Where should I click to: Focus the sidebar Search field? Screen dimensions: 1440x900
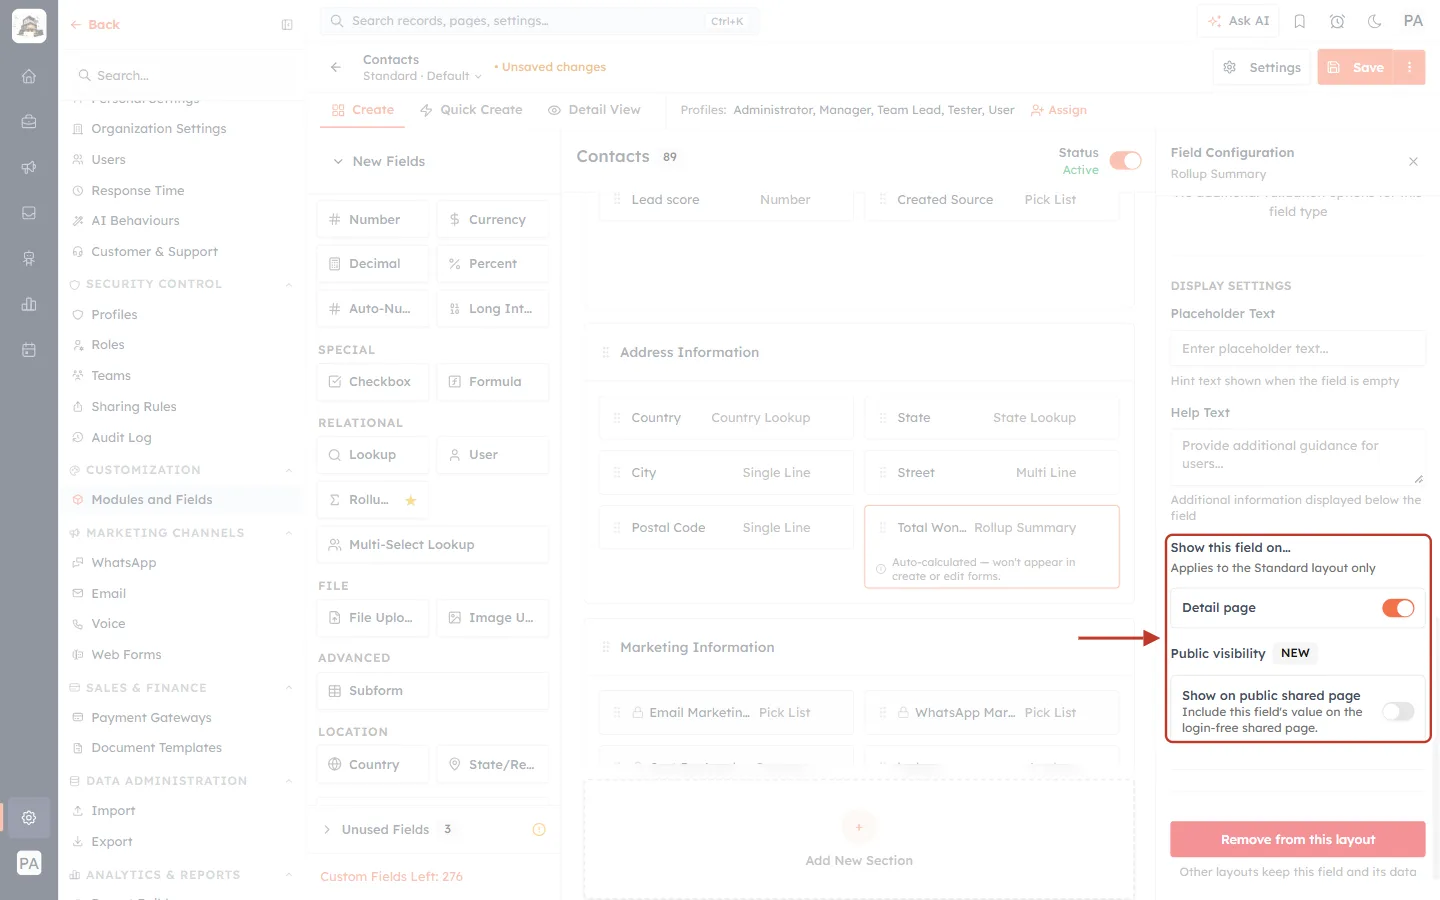(x=182, y=76)
